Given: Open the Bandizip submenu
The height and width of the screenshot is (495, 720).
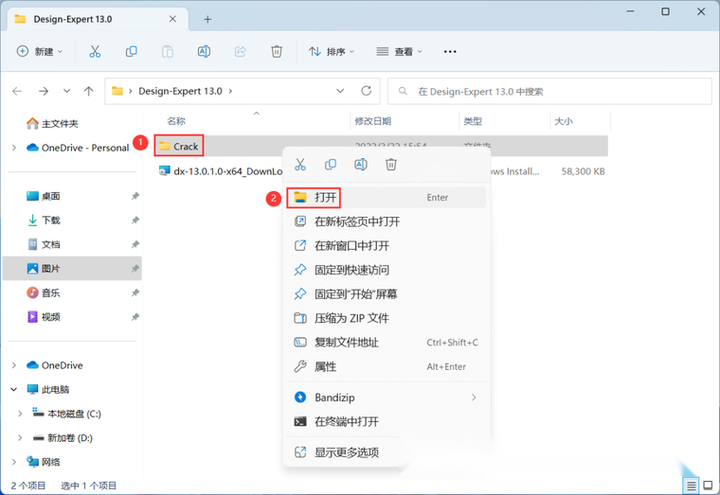Looking at the screenshot, I should (386, 397).
